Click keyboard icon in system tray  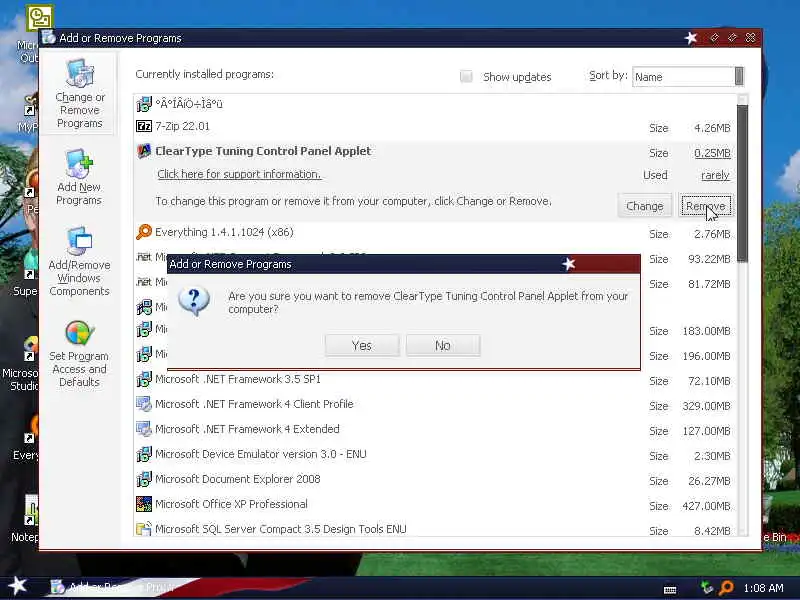tap(670, 590)
